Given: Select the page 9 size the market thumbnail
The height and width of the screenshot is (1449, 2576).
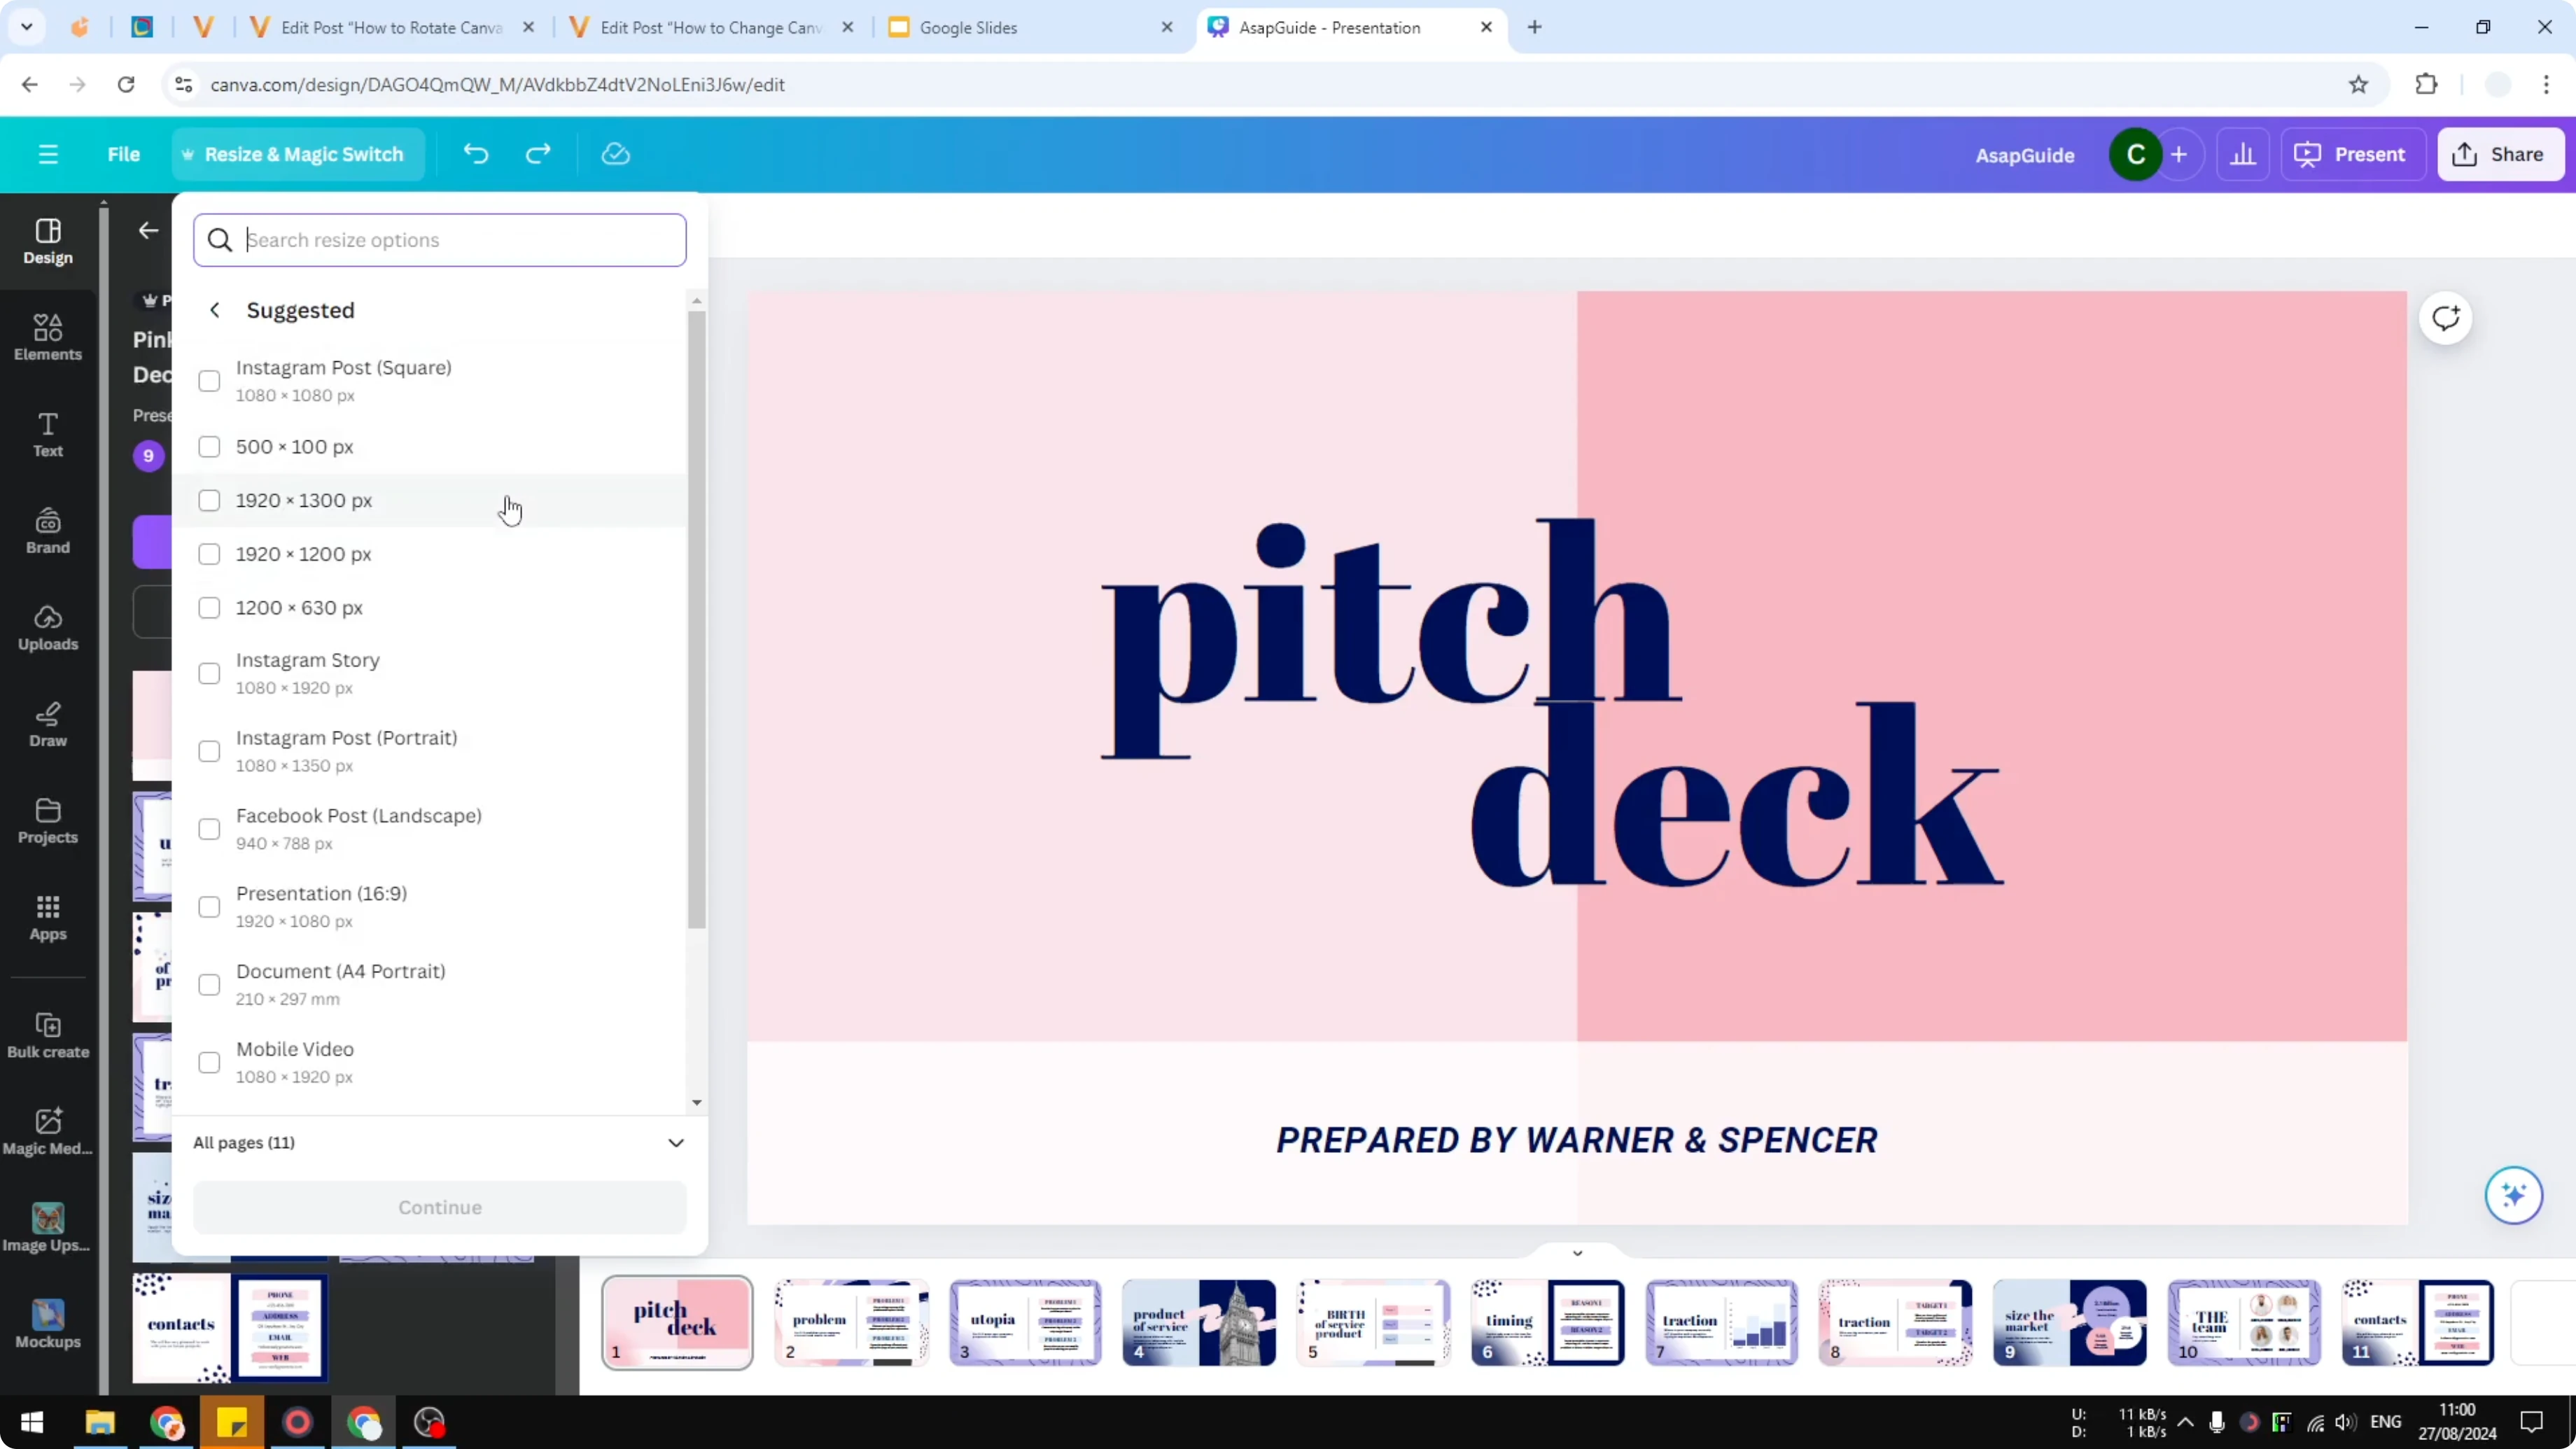Looking at the screenshot, I should click(2069, 1322).
